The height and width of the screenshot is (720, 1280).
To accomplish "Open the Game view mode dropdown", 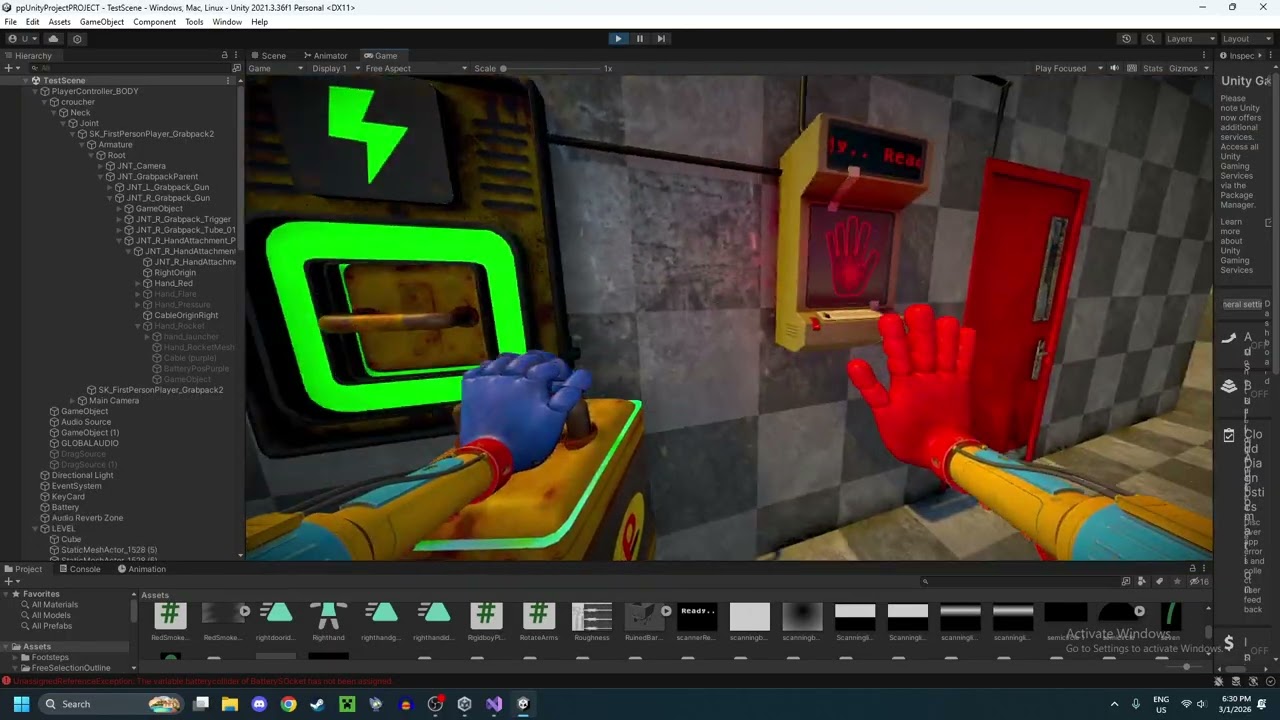I will click(275, 69).
